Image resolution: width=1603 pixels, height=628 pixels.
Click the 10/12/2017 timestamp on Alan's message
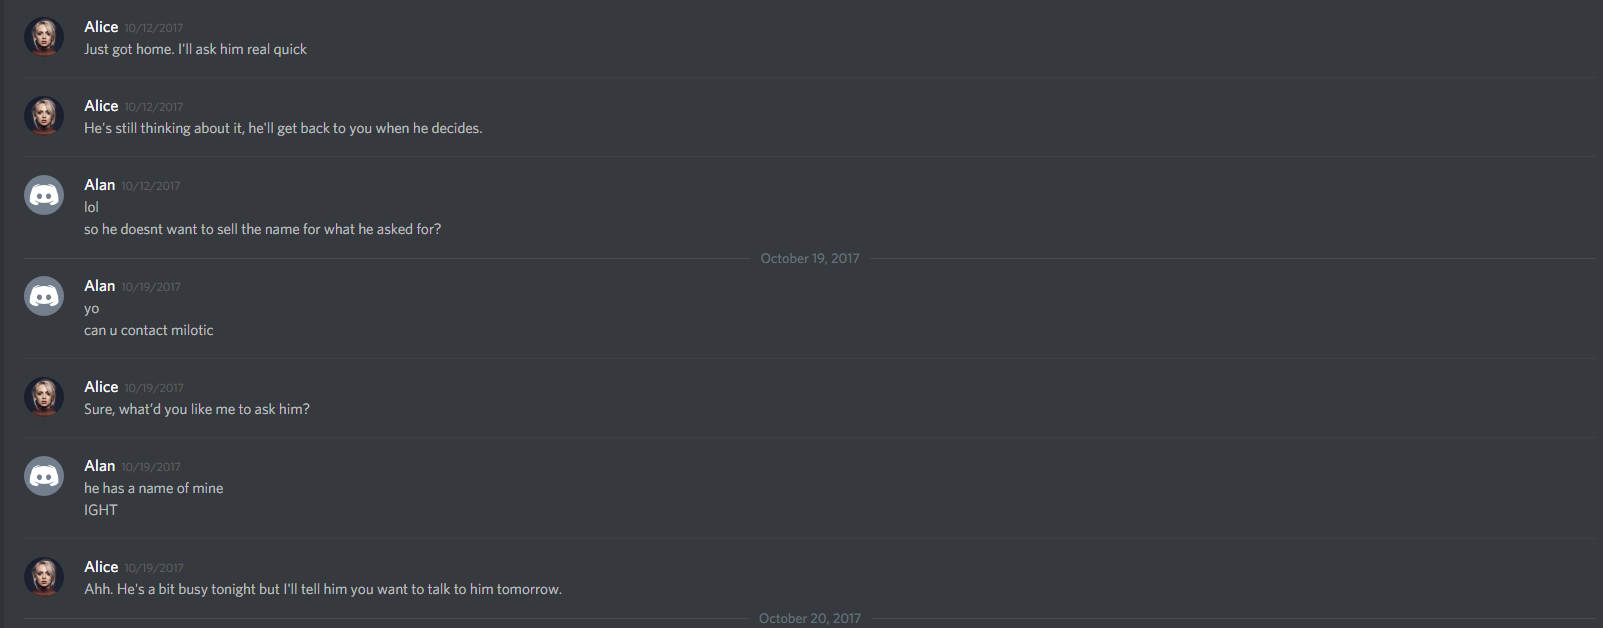coord(151,186)
